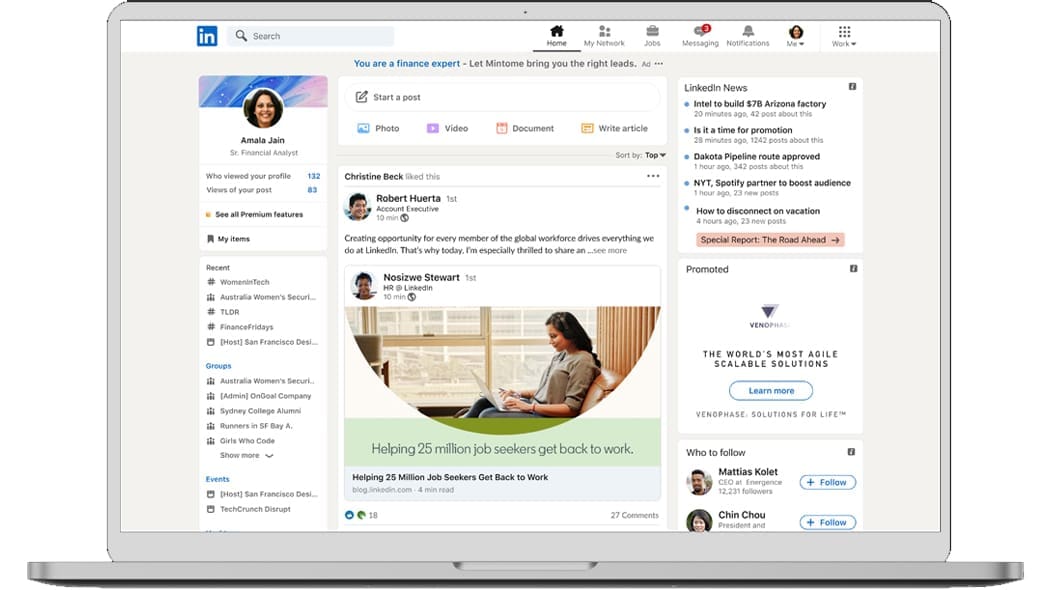Open Who viewed your profile stat
Image resolution: width=1050 pixels, height=590 pixels.
263,176
